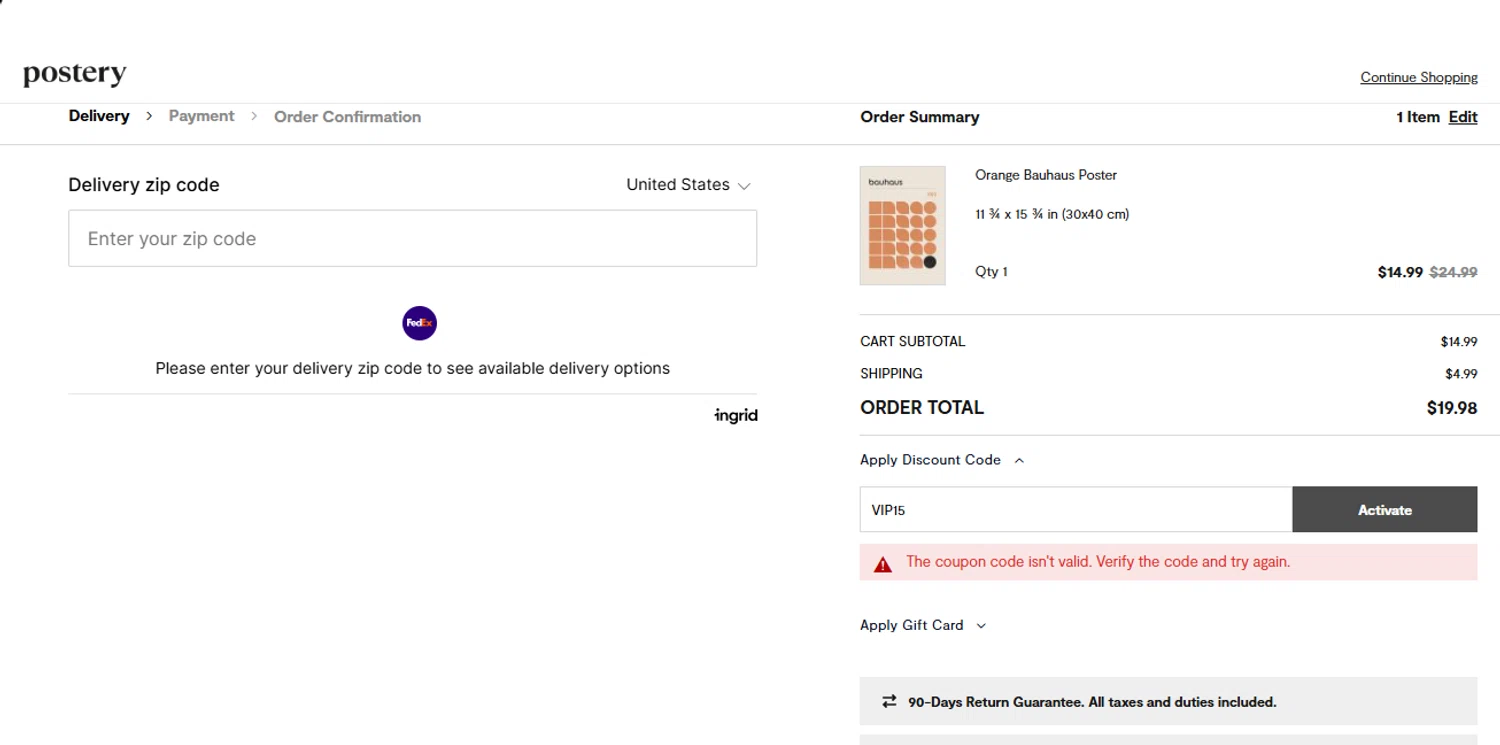The height and width of the screenshot is (745, 1500).
Task: Click the Continue Shopping link
Action: (1418, 77)
